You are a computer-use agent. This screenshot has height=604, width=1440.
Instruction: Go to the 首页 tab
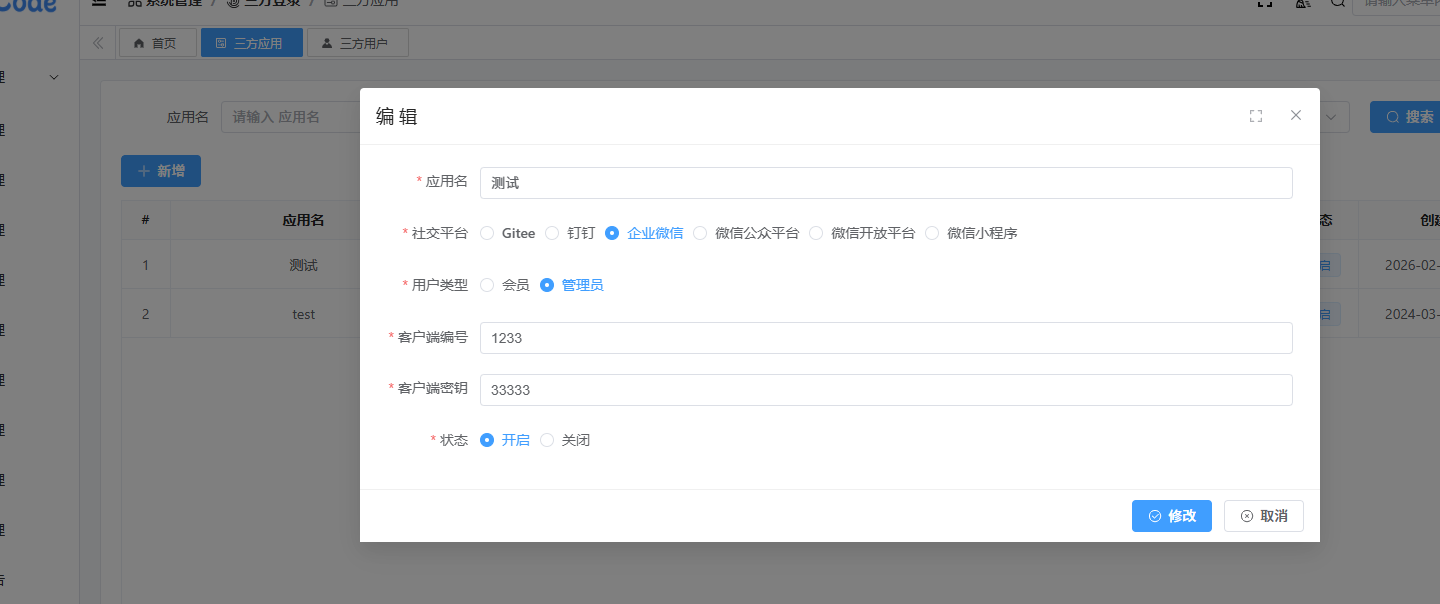point(155,43)
